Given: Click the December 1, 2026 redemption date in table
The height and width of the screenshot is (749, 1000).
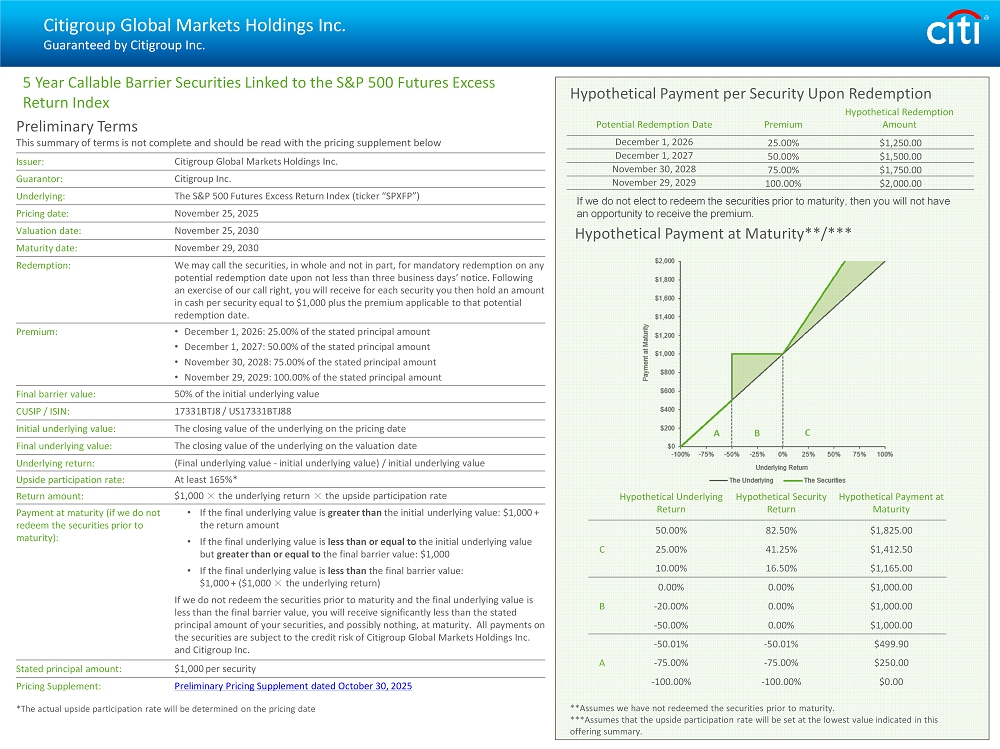Looking at the screenshot, I should [x=654, y=142].
